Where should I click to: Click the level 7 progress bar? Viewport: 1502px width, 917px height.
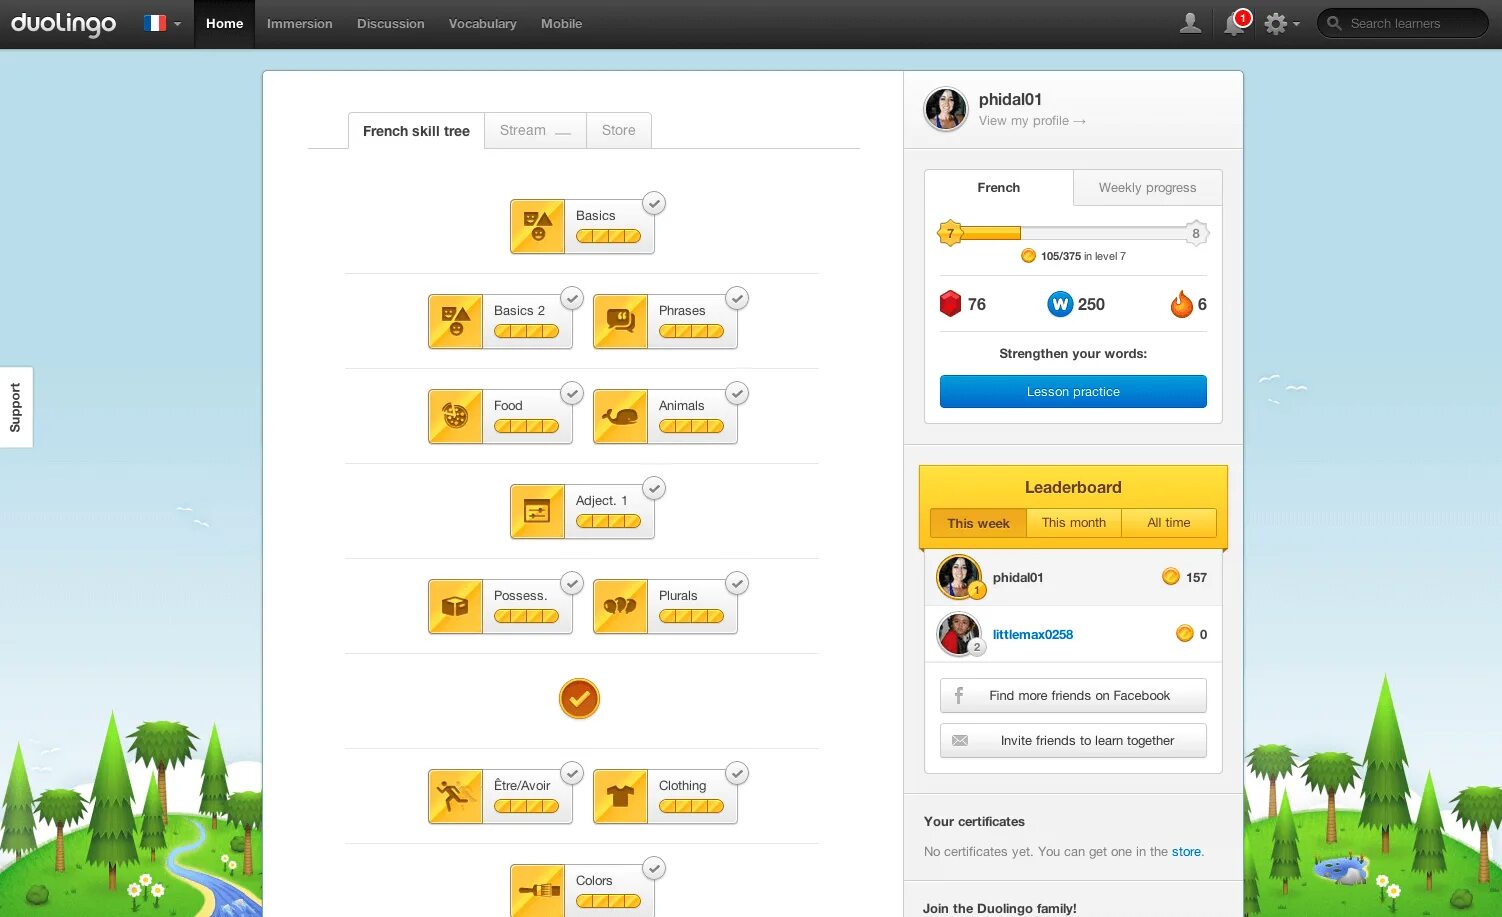(1073, 233)
